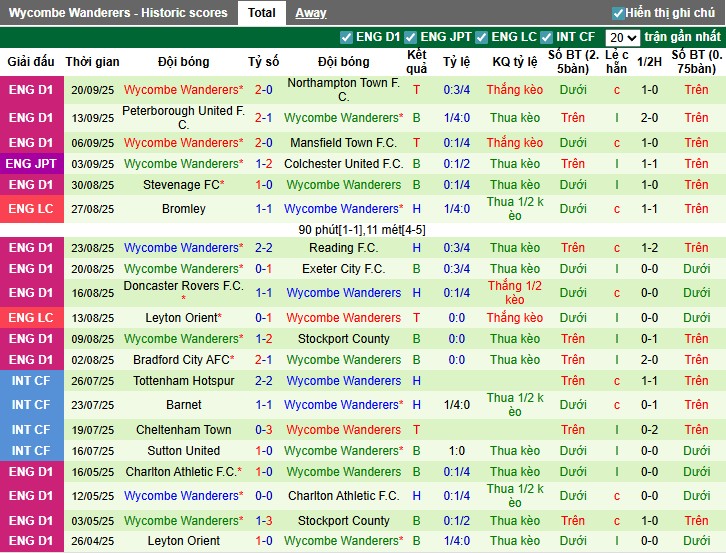
Task: Toggle the ENG LC league checkbox
Action: coord(482,37)
